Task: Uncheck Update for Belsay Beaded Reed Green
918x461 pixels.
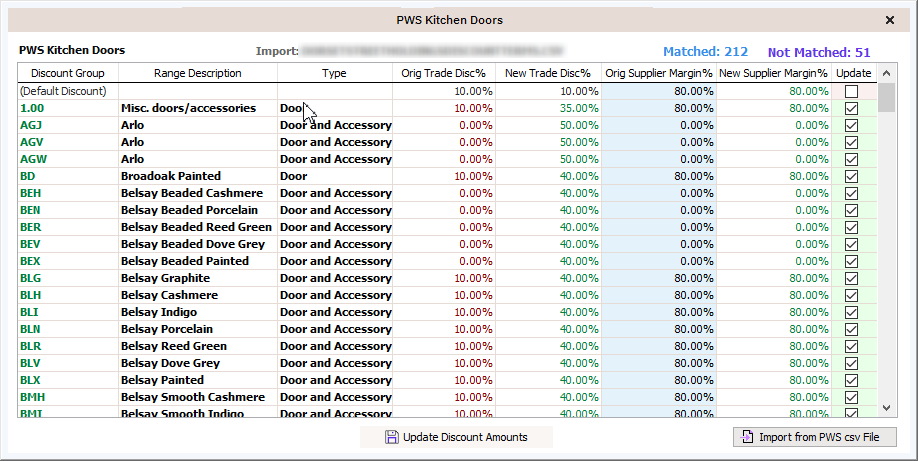Action: click(x=851, y=227)
